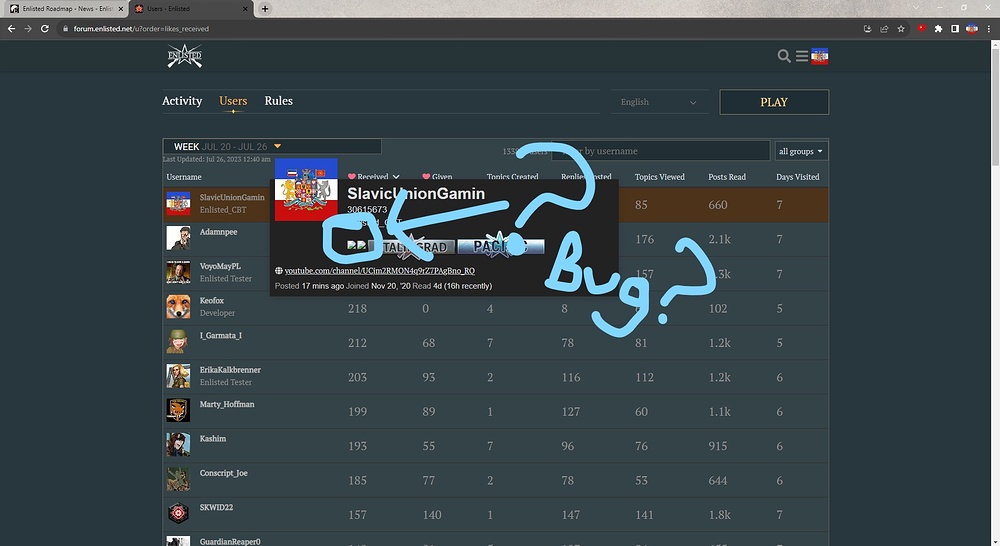
Task: Click the filter by username field
Action: tap(660, 151)
